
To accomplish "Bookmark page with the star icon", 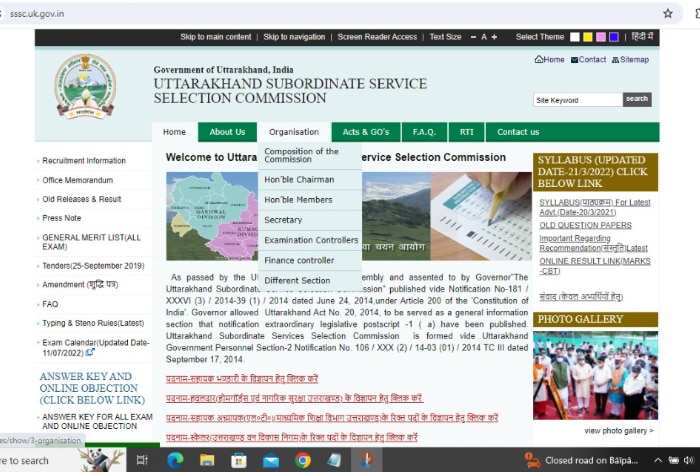I will point(667,13).
